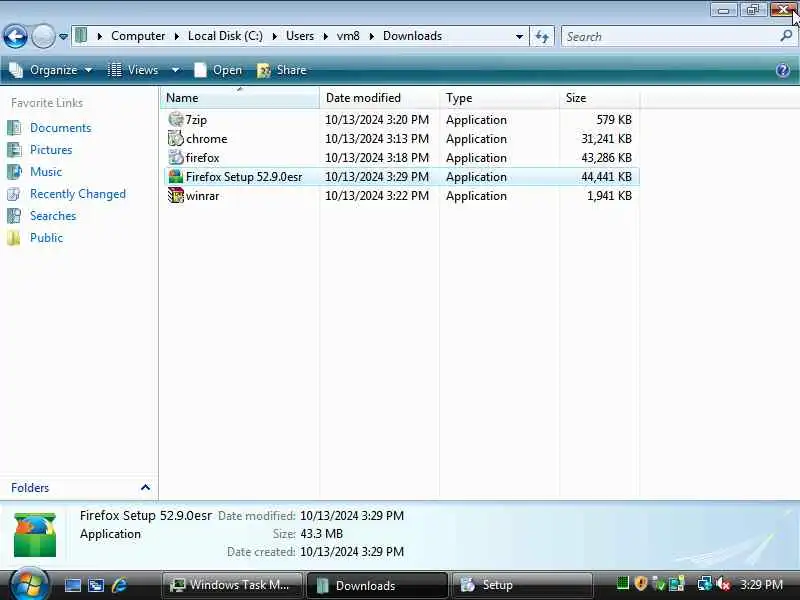800x600 pixels.
Task: Click the folder icon in address bar
Action: 81,36
